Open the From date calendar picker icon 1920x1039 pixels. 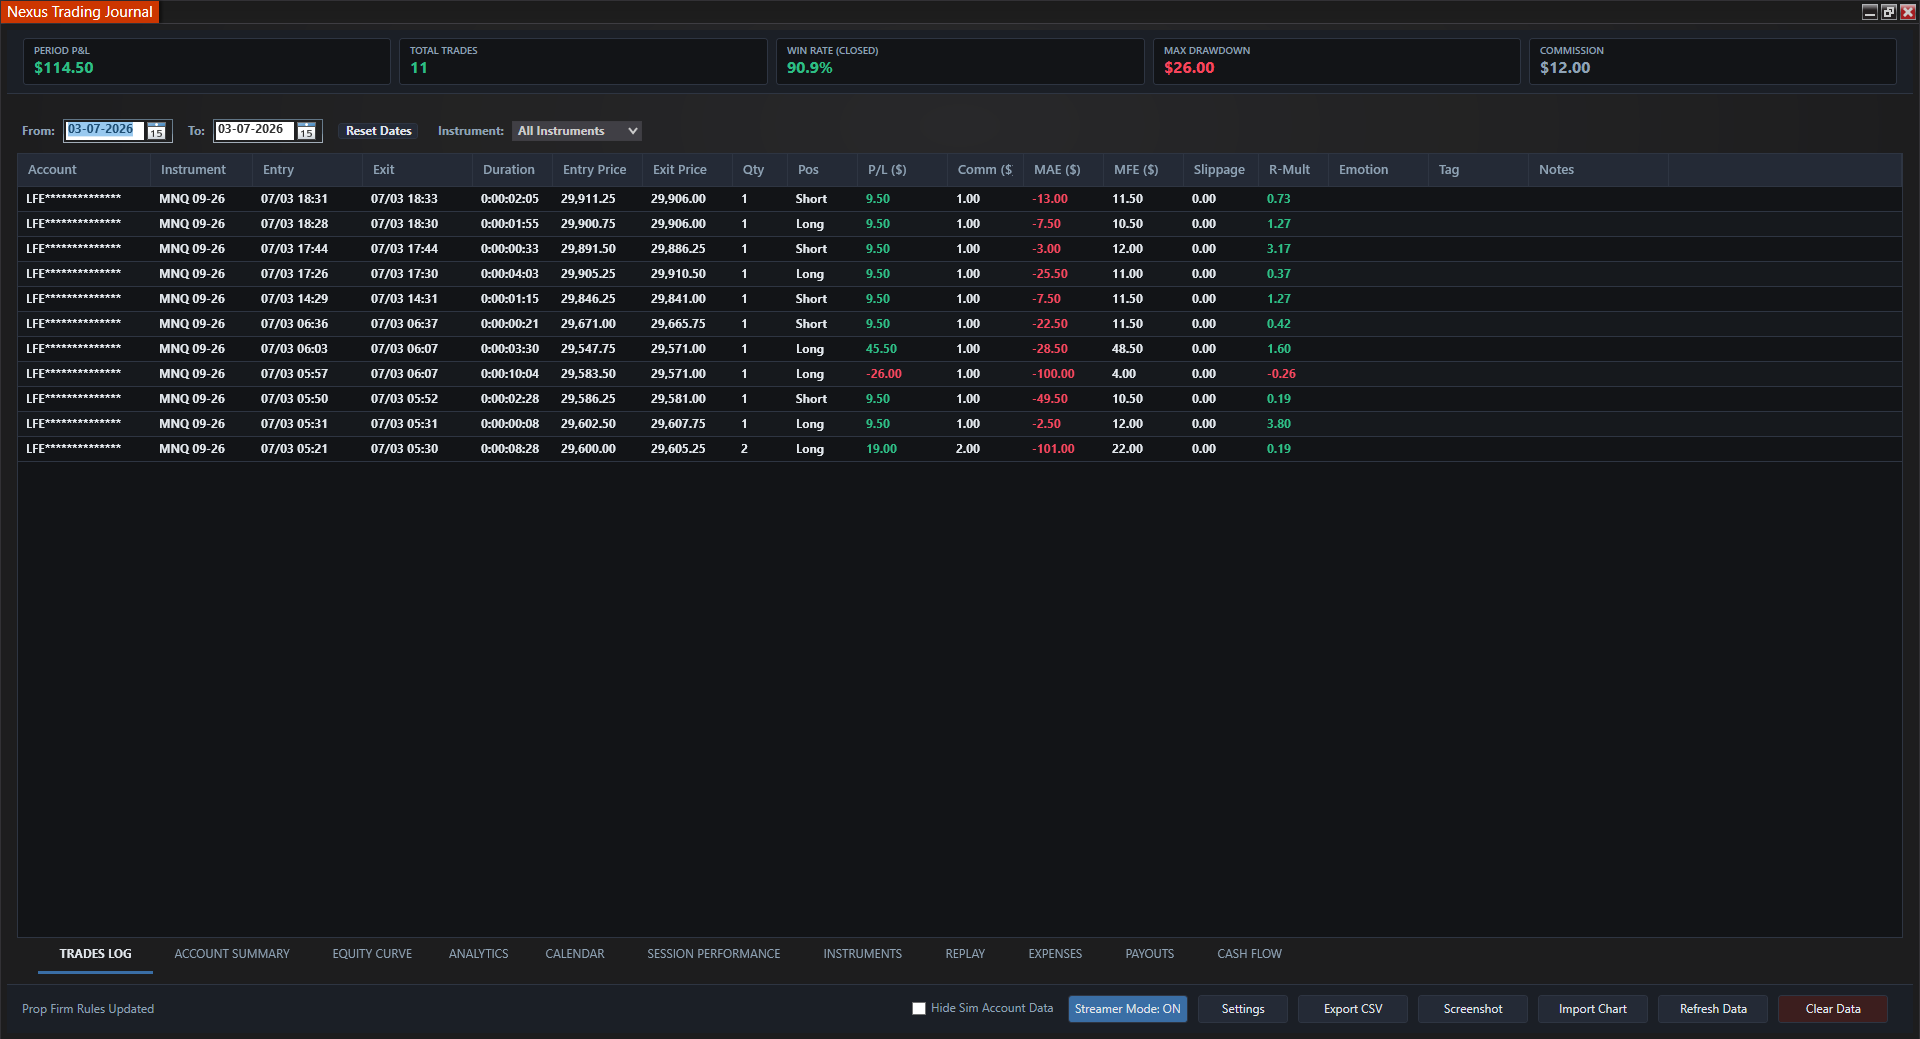(x=157, y=131)
